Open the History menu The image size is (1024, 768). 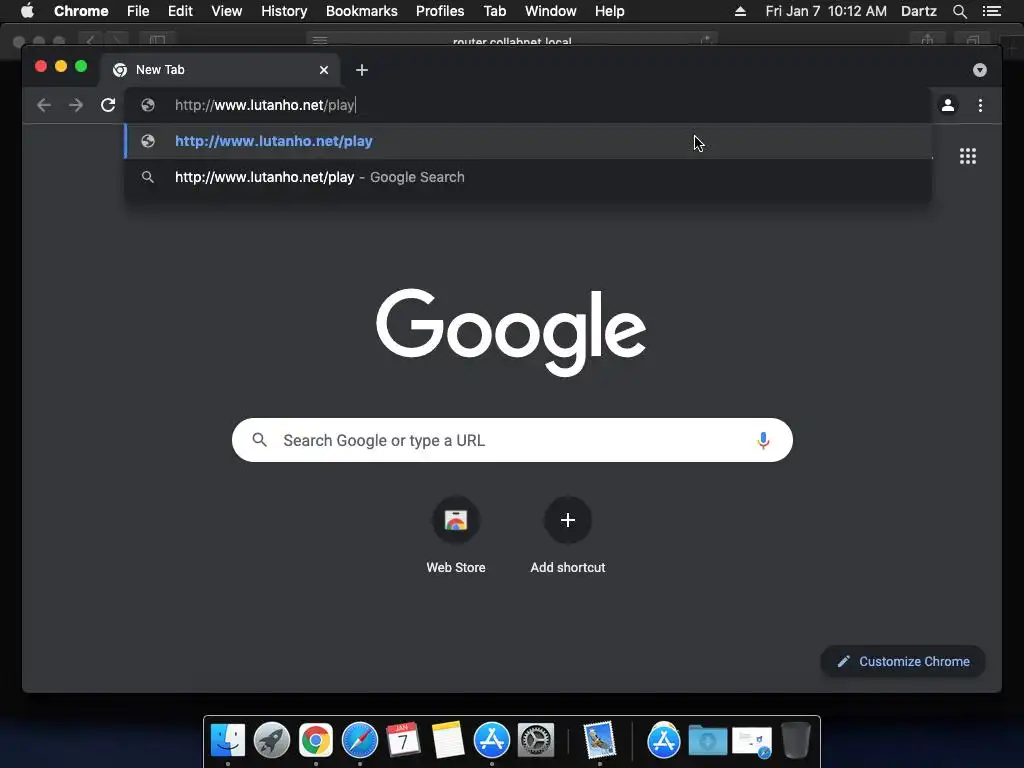(x=284, y=11)
